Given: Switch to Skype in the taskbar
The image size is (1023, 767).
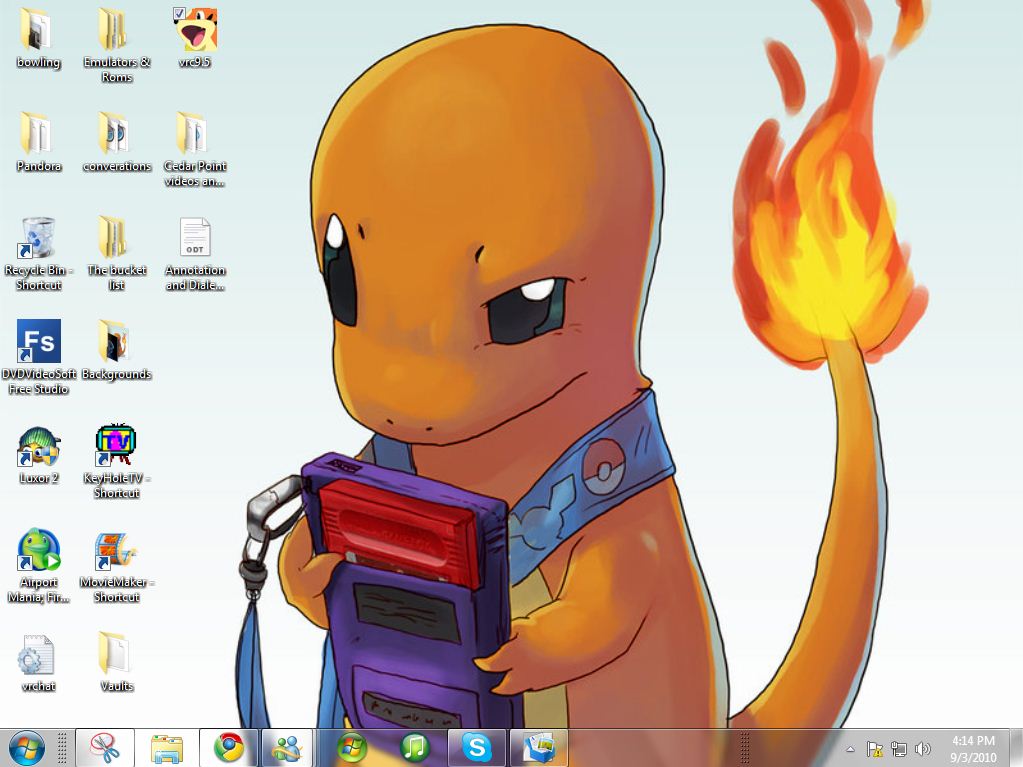Looking at the screenshot, I should click(477, 747).
